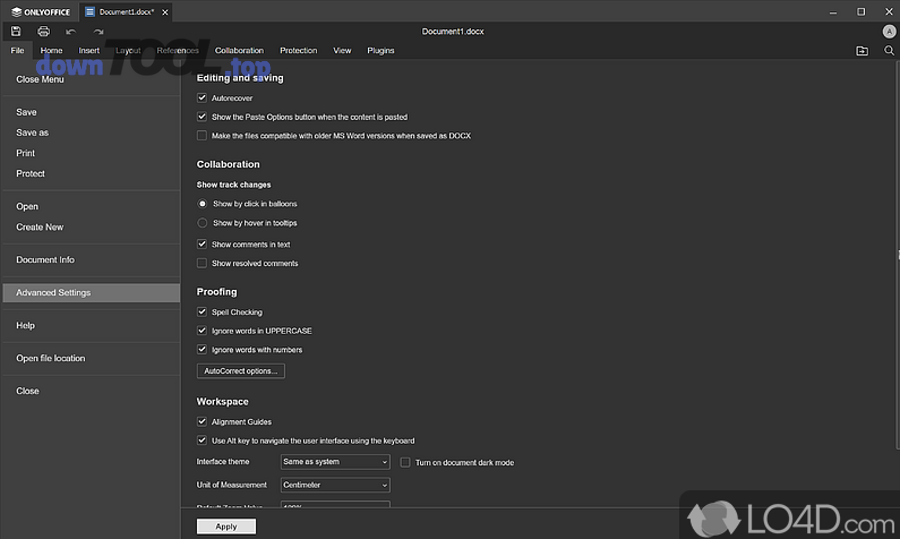This screenshot has height=539, width=900.
Task: Click the Redo arrow icon
Action: [x=99, y=32]
